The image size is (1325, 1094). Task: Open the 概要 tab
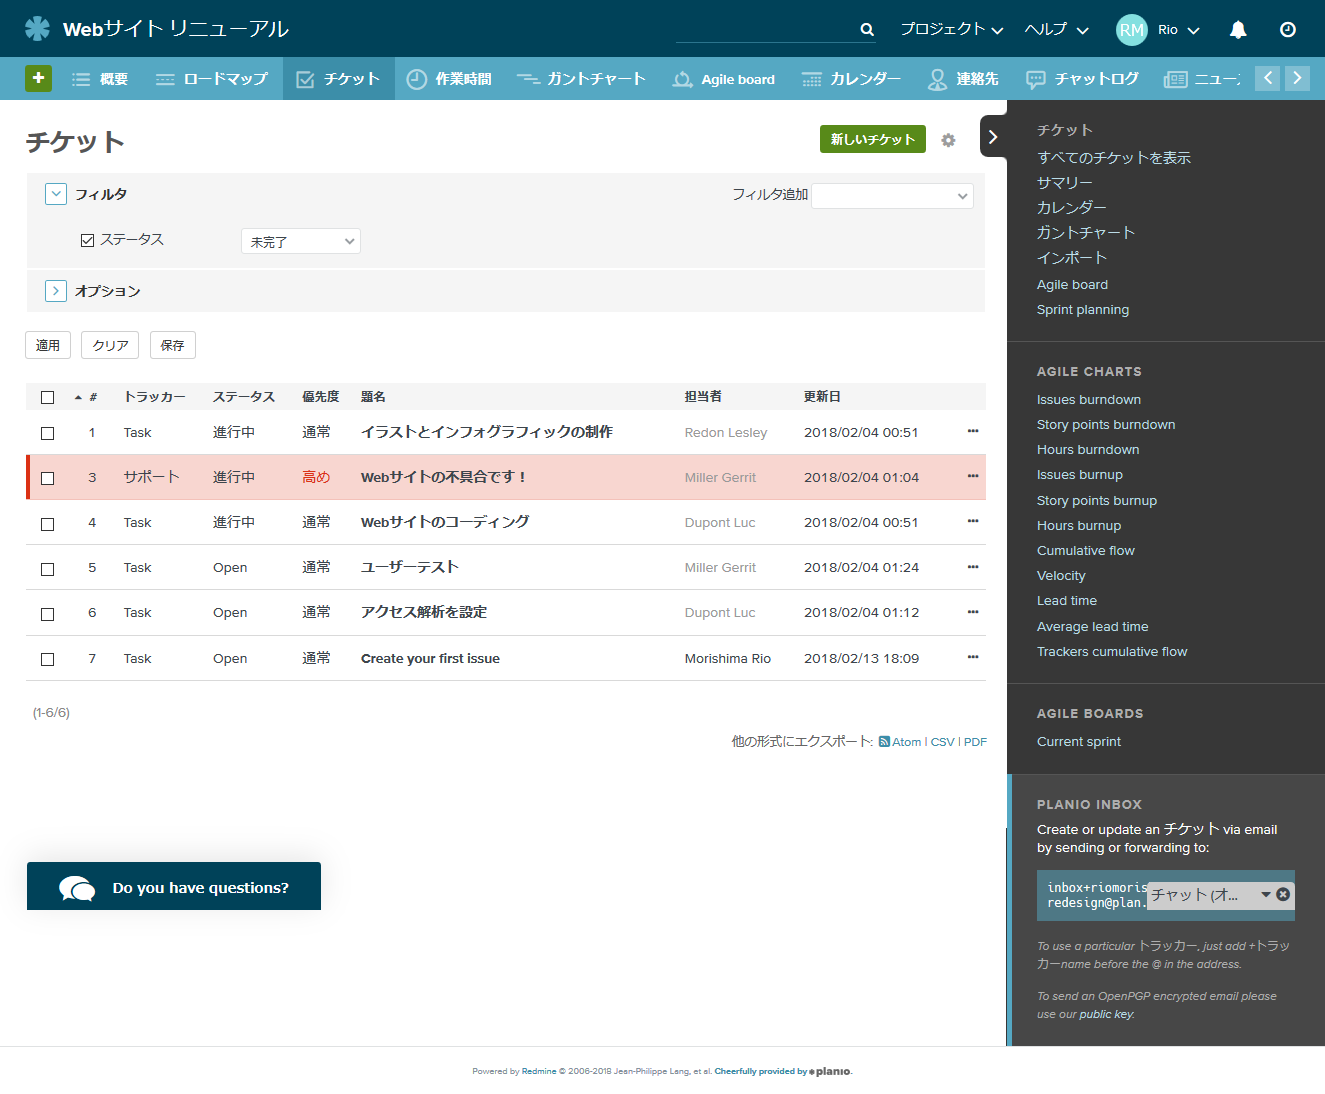pyautogui.click(x=100, y=79)
